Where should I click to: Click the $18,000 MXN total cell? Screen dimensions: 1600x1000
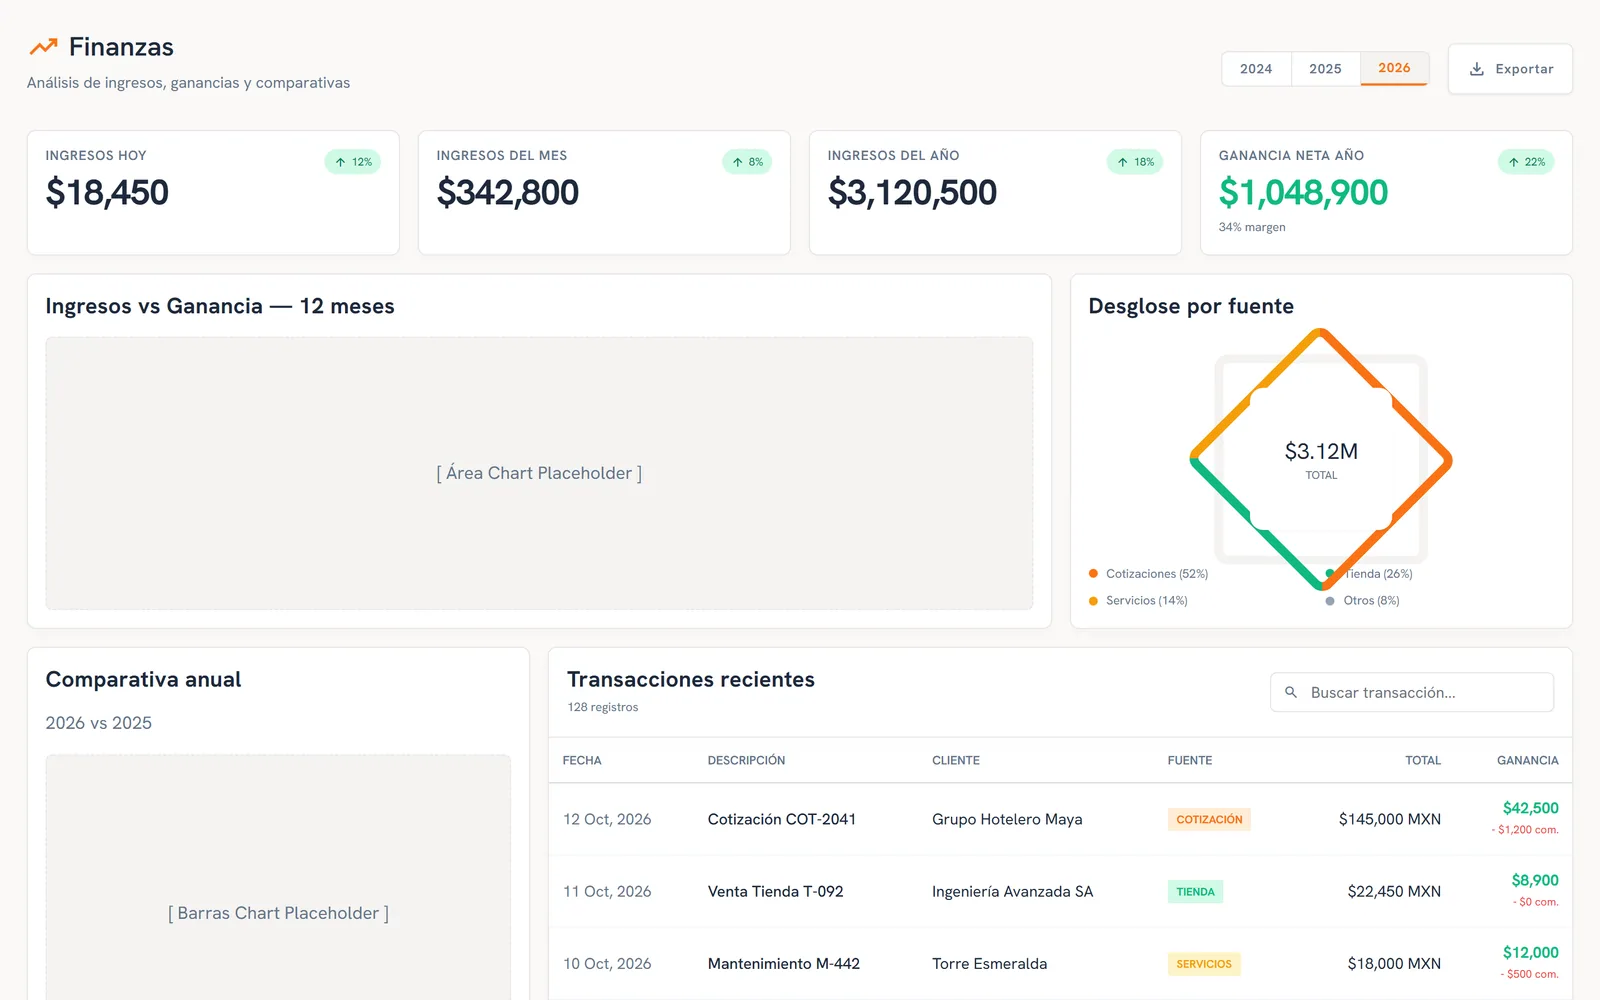1394,964
